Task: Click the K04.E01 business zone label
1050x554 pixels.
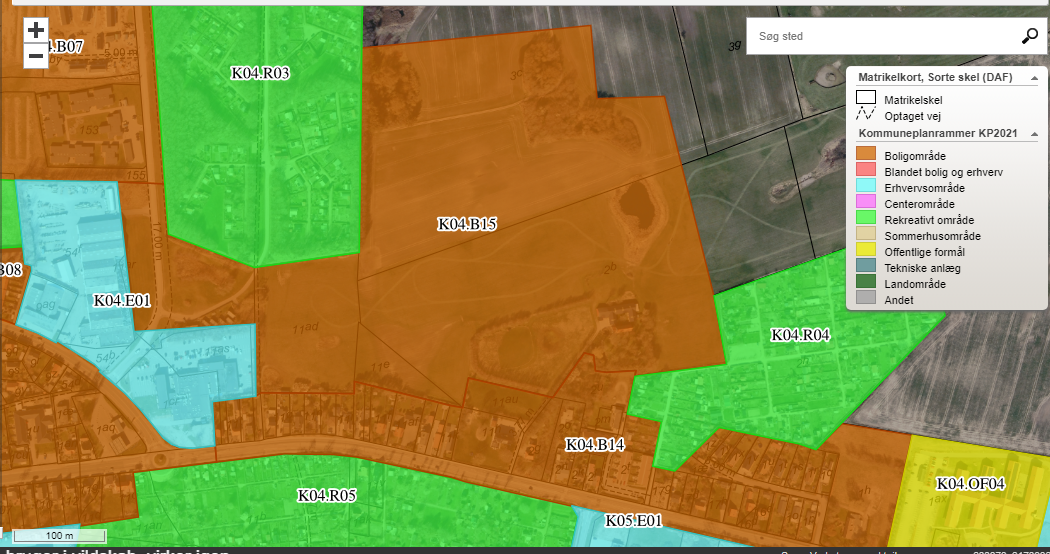Action: click(122, 300)
